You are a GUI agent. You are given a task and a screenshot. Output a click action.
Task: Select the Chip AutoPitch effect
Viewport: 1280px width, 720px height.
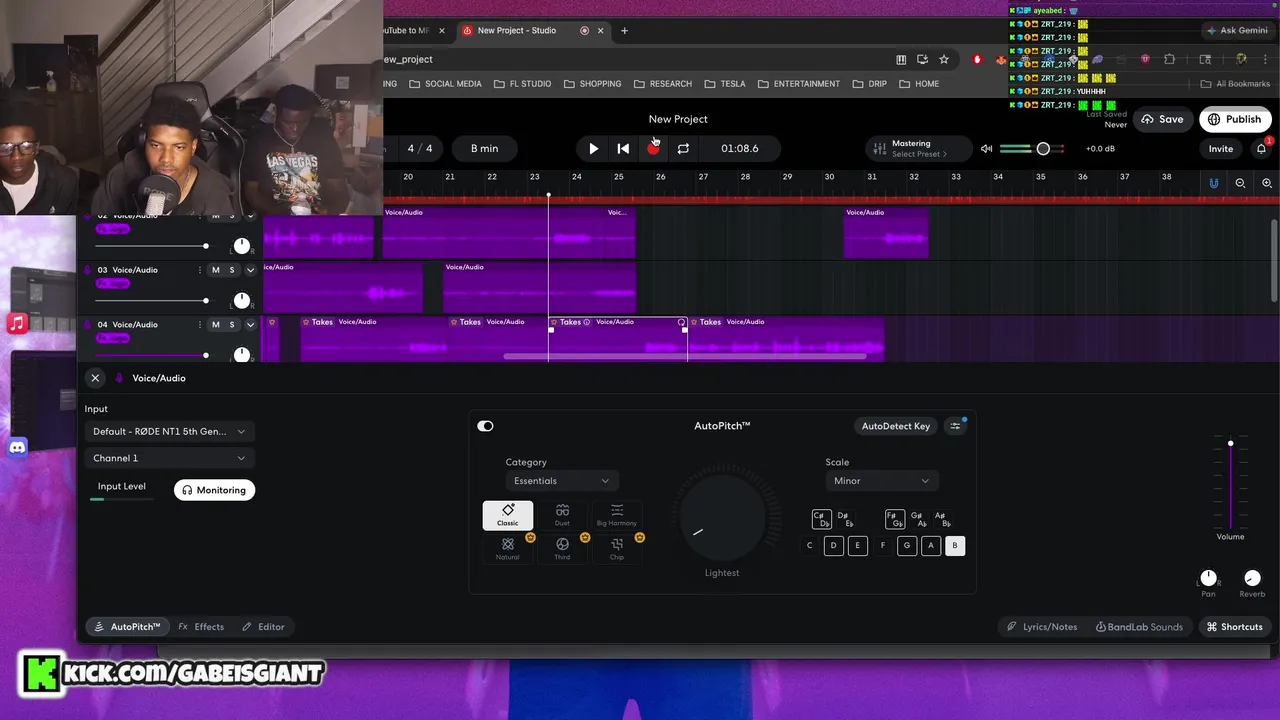pyautogui.click(x=617, y=549)
